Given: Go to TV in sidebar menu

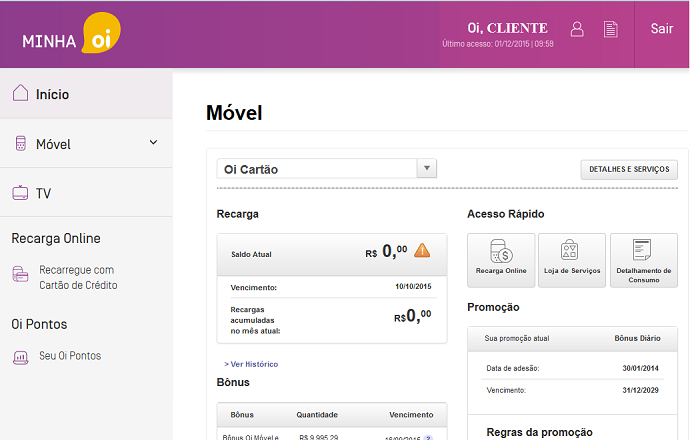Looking at the screenshot, I should (x=43, y=193).
